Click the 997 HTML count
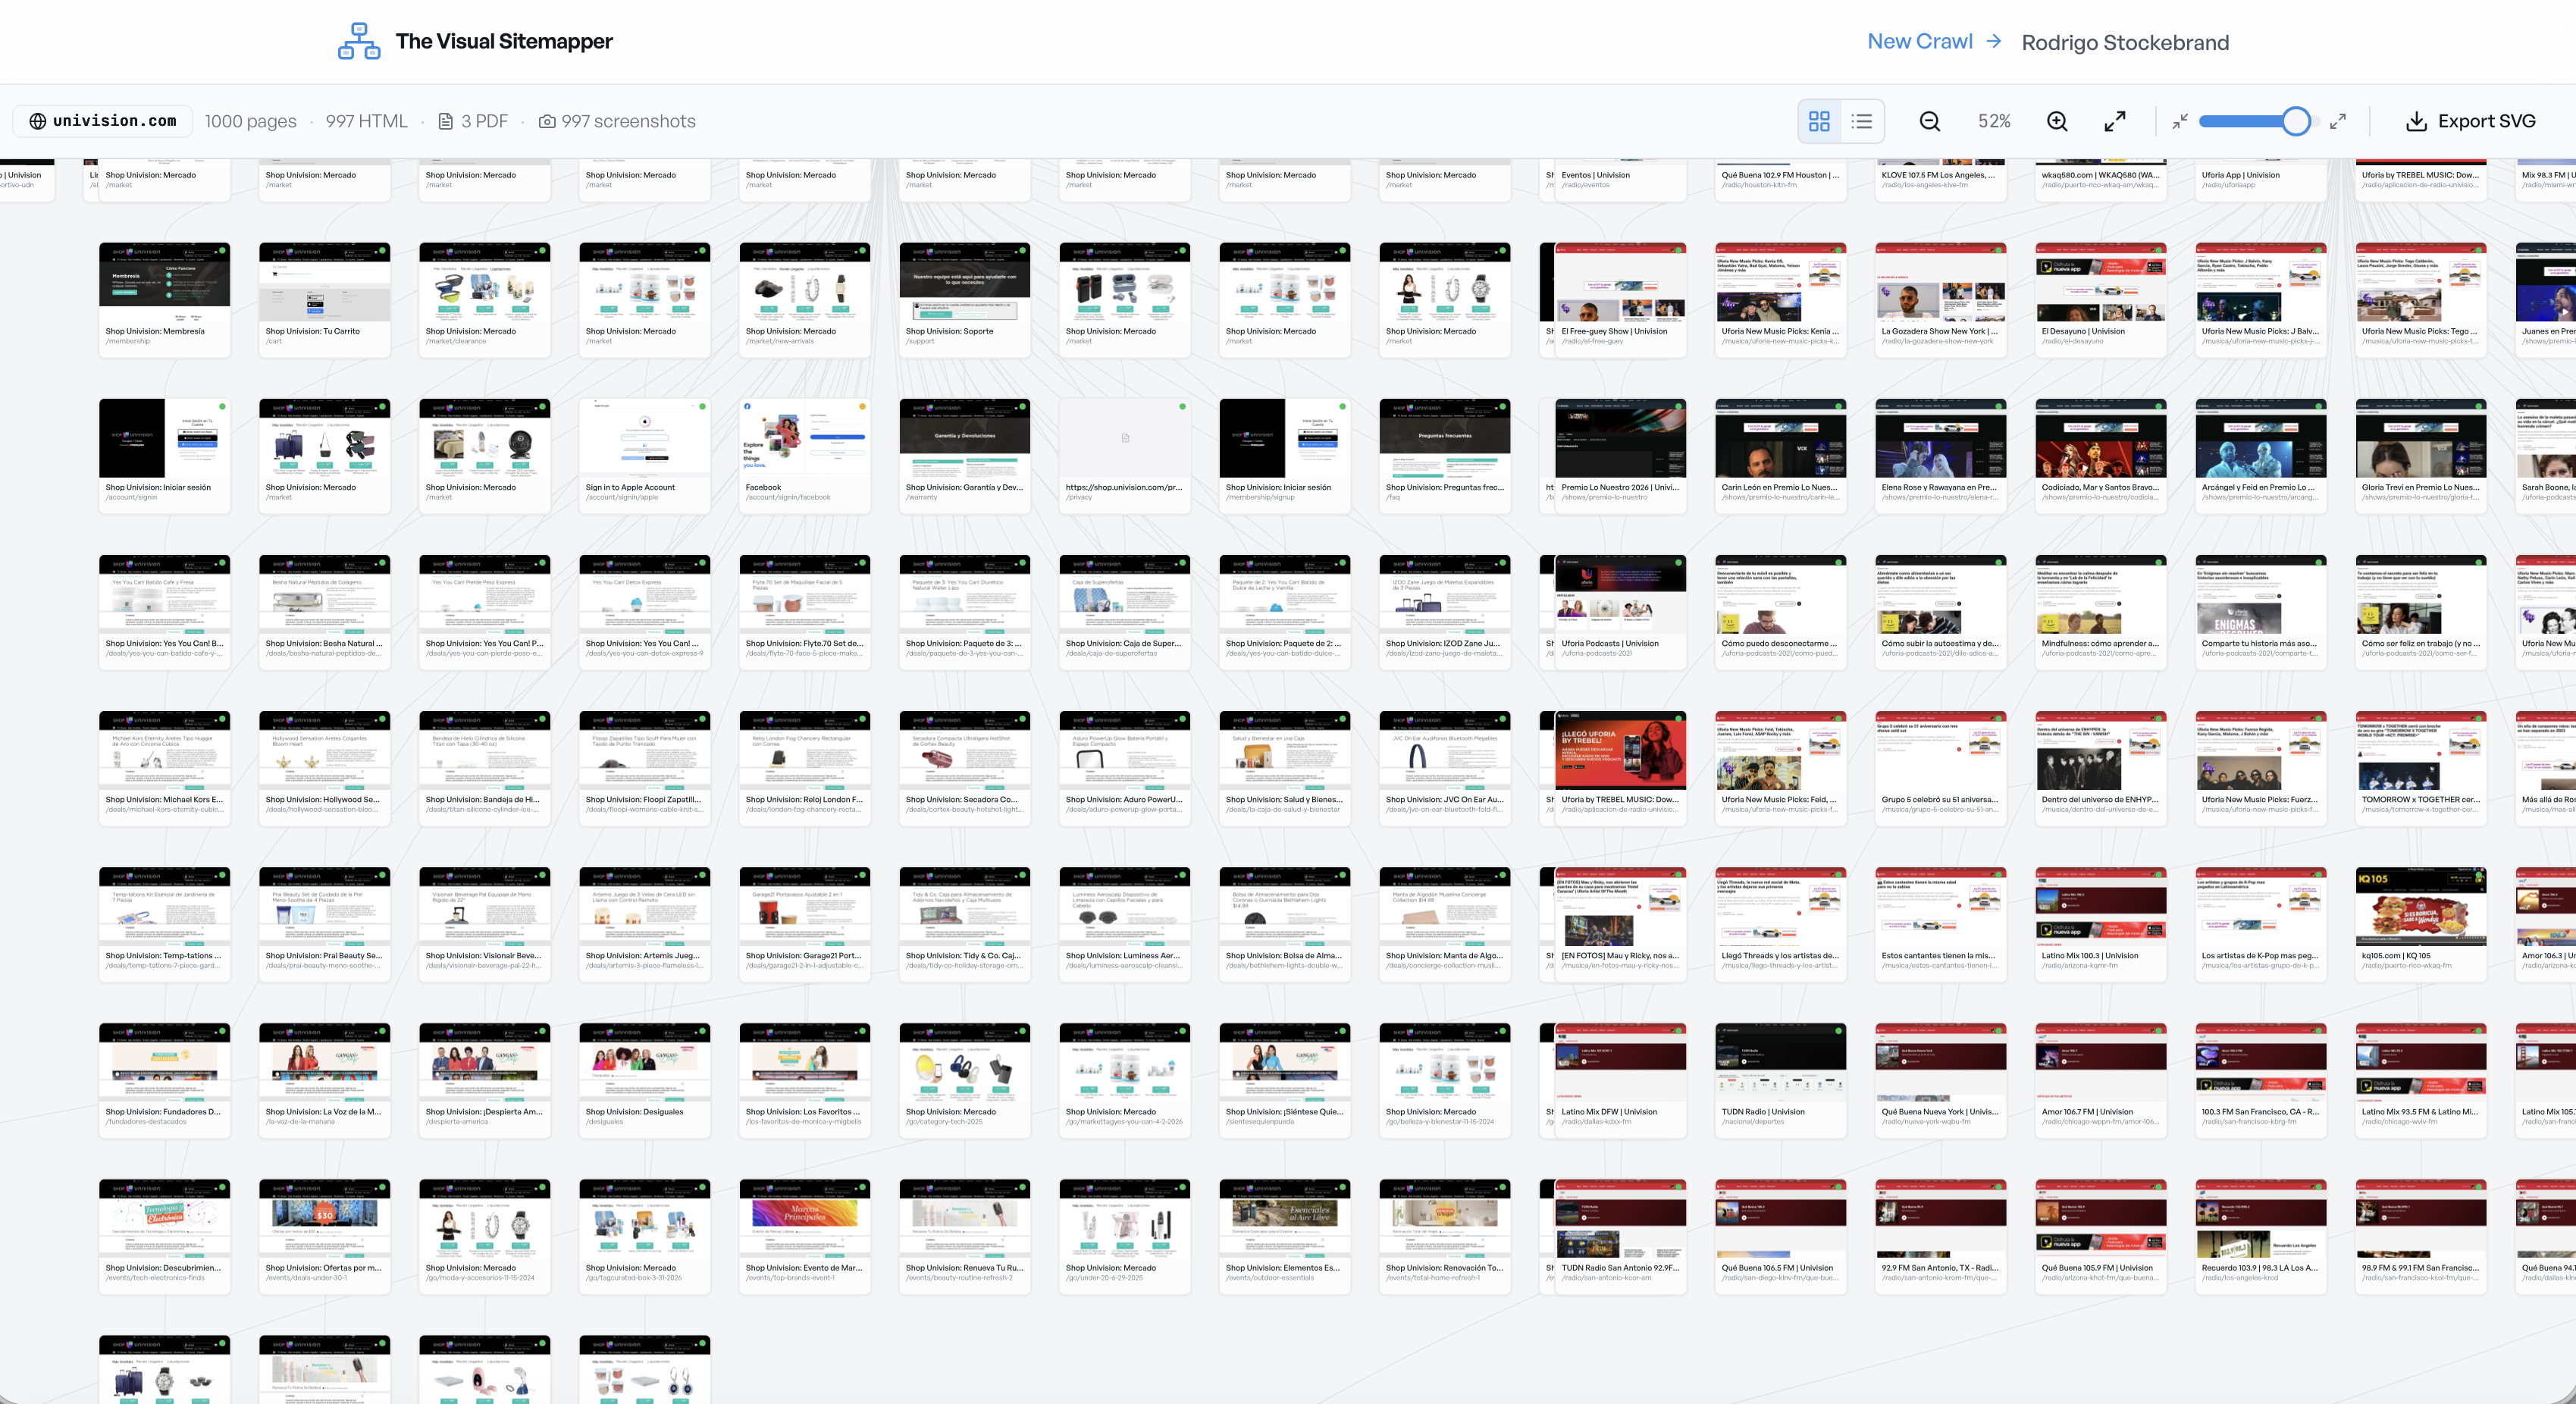2576x1404 pixels. pyautogui.click(x=366, y=121)
